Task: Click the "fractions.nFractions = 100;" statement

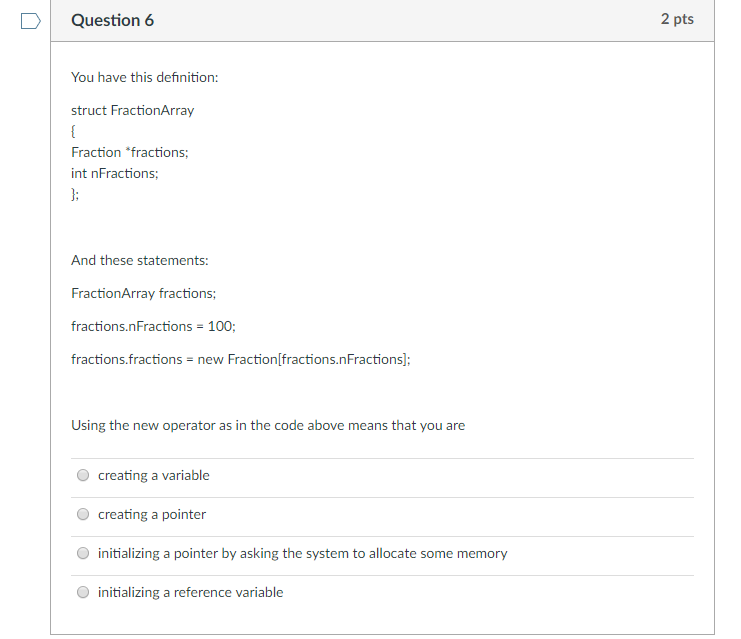Action: [x=153, y=326]
